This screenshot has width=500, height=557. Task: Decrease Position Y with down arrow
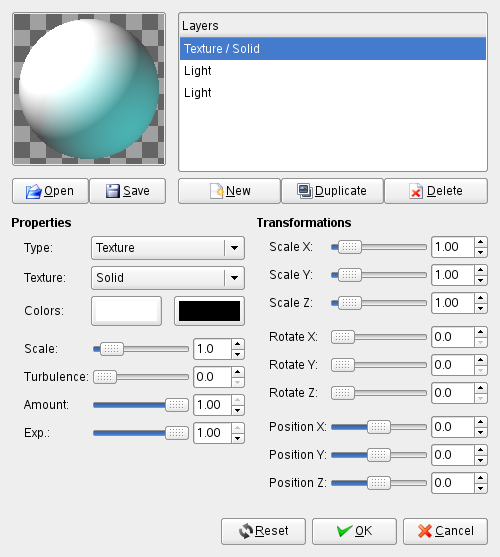tap(480, 460)
